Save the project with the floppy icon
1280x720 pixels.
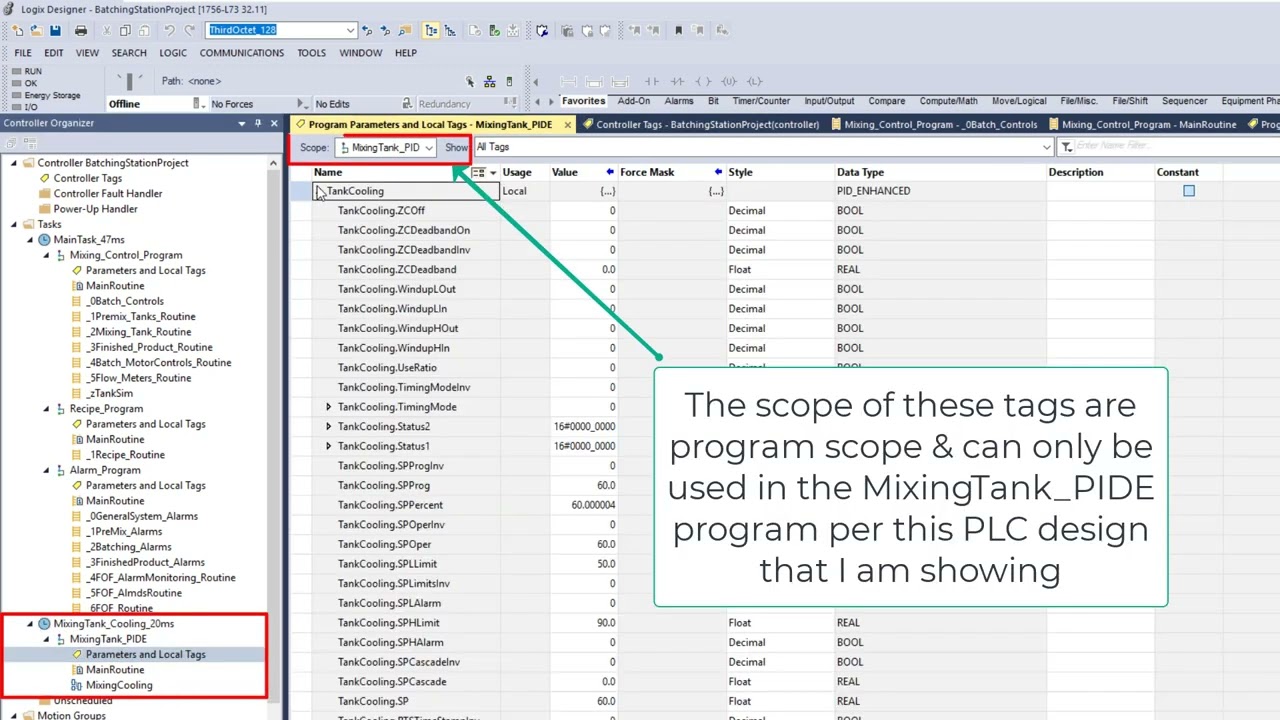(55, 30)
